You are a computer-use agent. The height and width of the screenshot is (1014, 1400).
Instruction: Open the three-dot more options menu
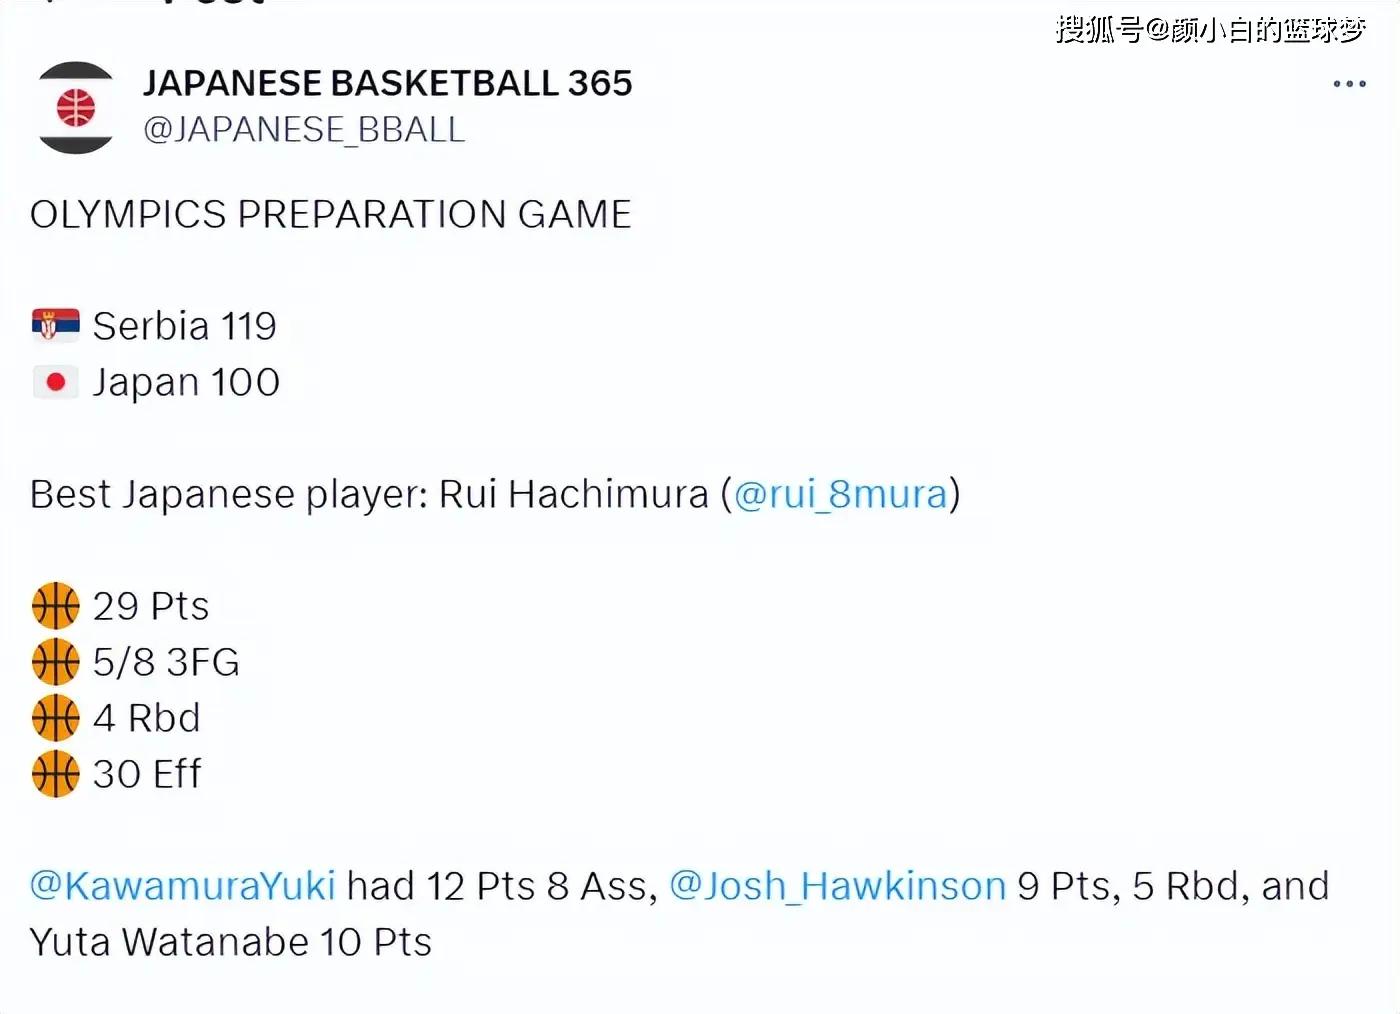pos(1349,85)
